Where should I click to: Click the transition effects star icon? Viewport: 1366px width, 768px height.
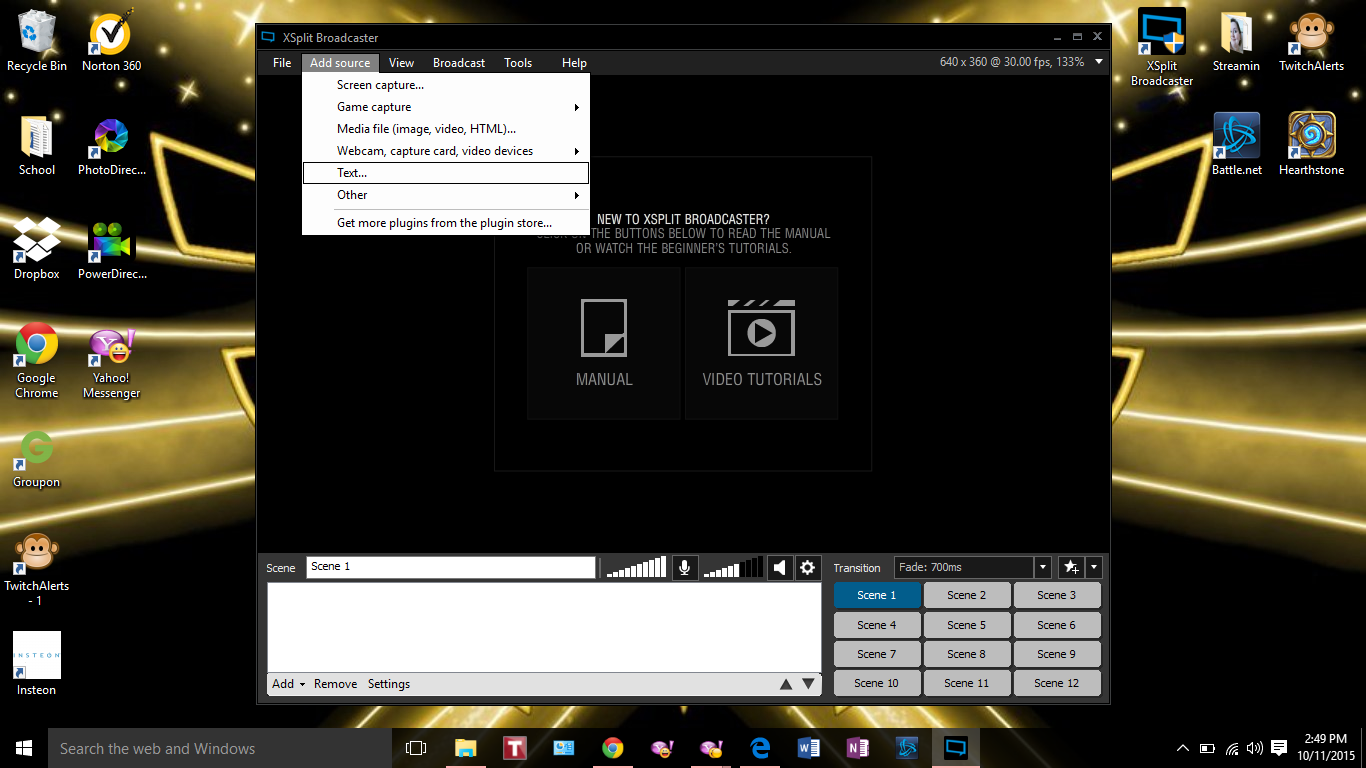coord(1071,567)
